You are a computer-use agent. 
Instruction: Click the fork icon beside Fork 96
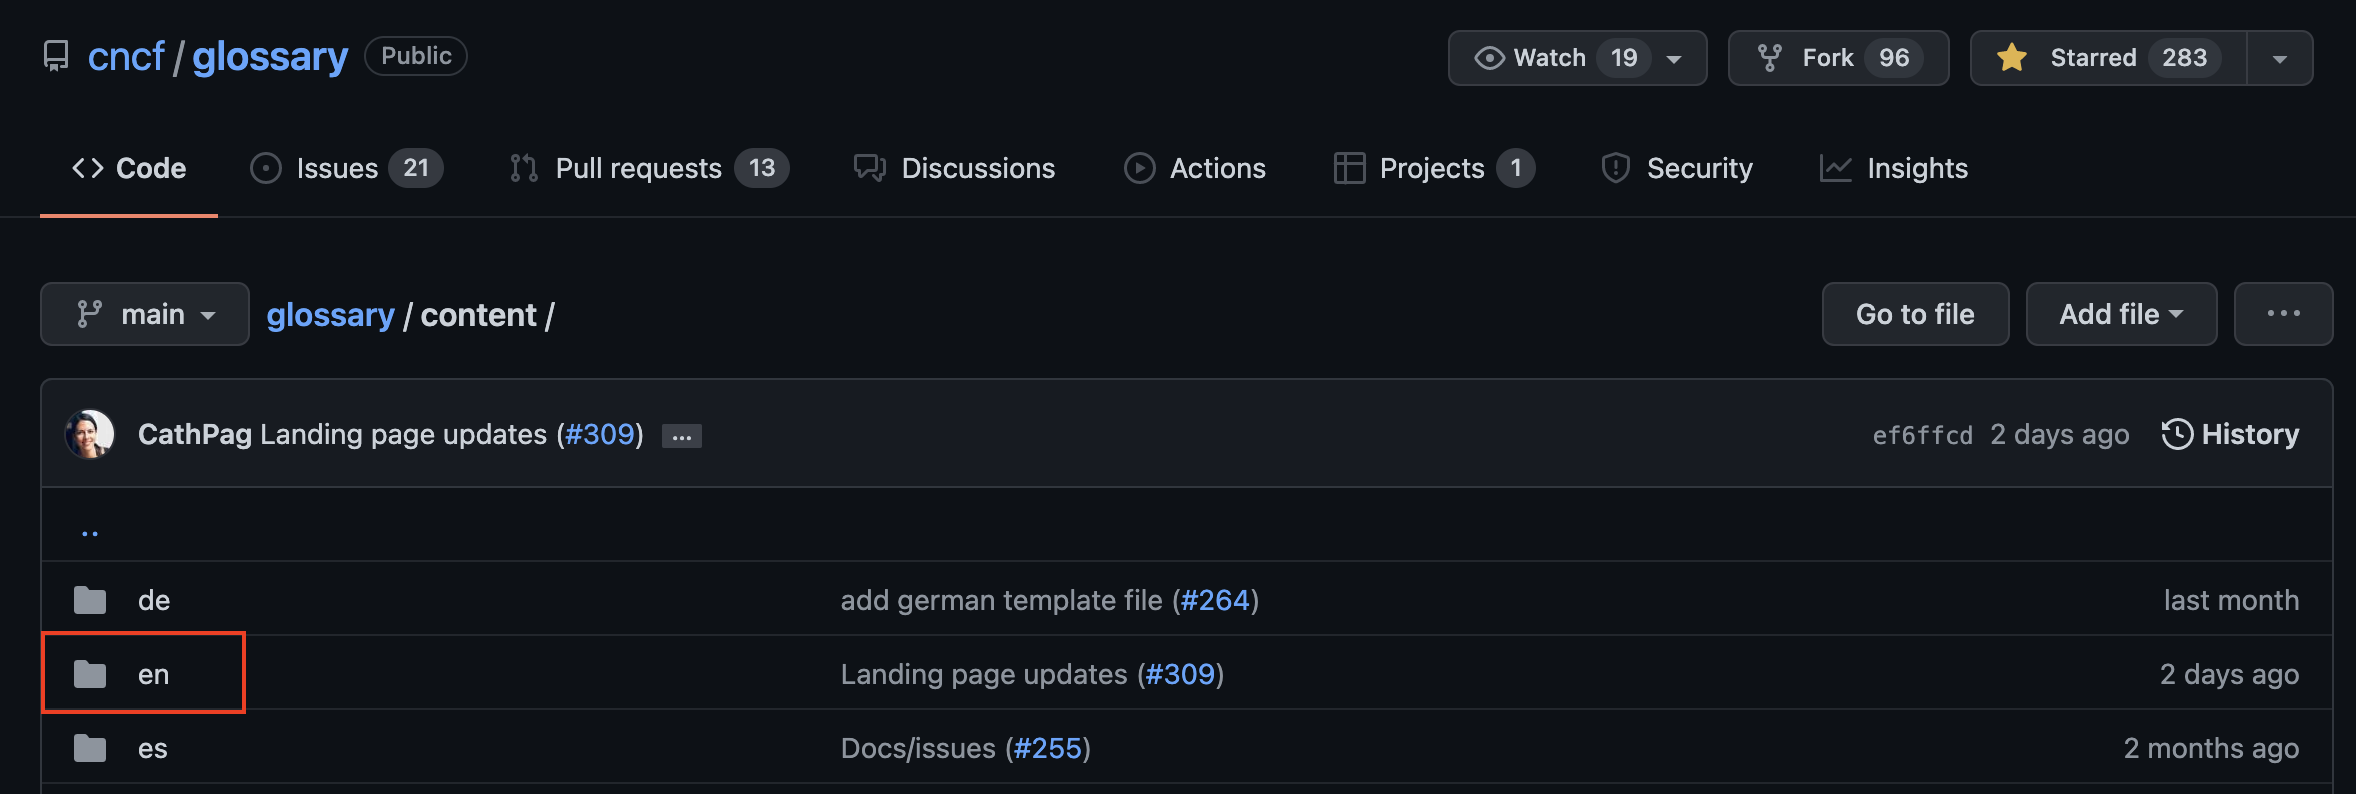click(x=1770, y=57)
